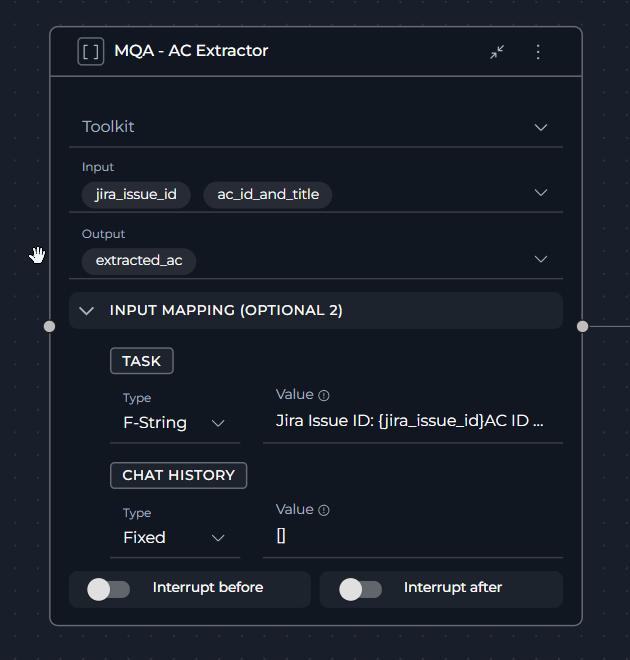Expand the Toolkit dropdown
Image resolution: width=630 pixels, height=660 pixels.
click(541, 127)
